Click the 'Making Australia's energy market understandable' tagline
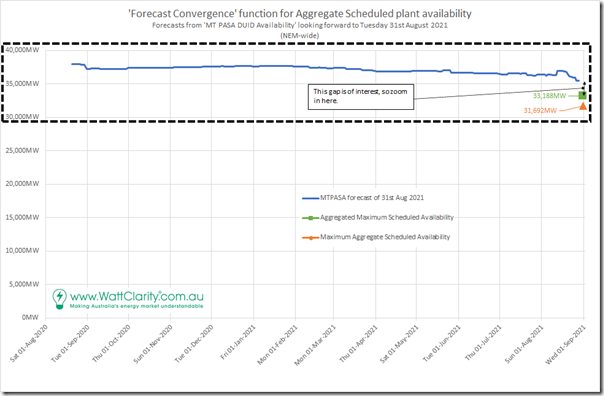604x396 pixels. [136, 306]
